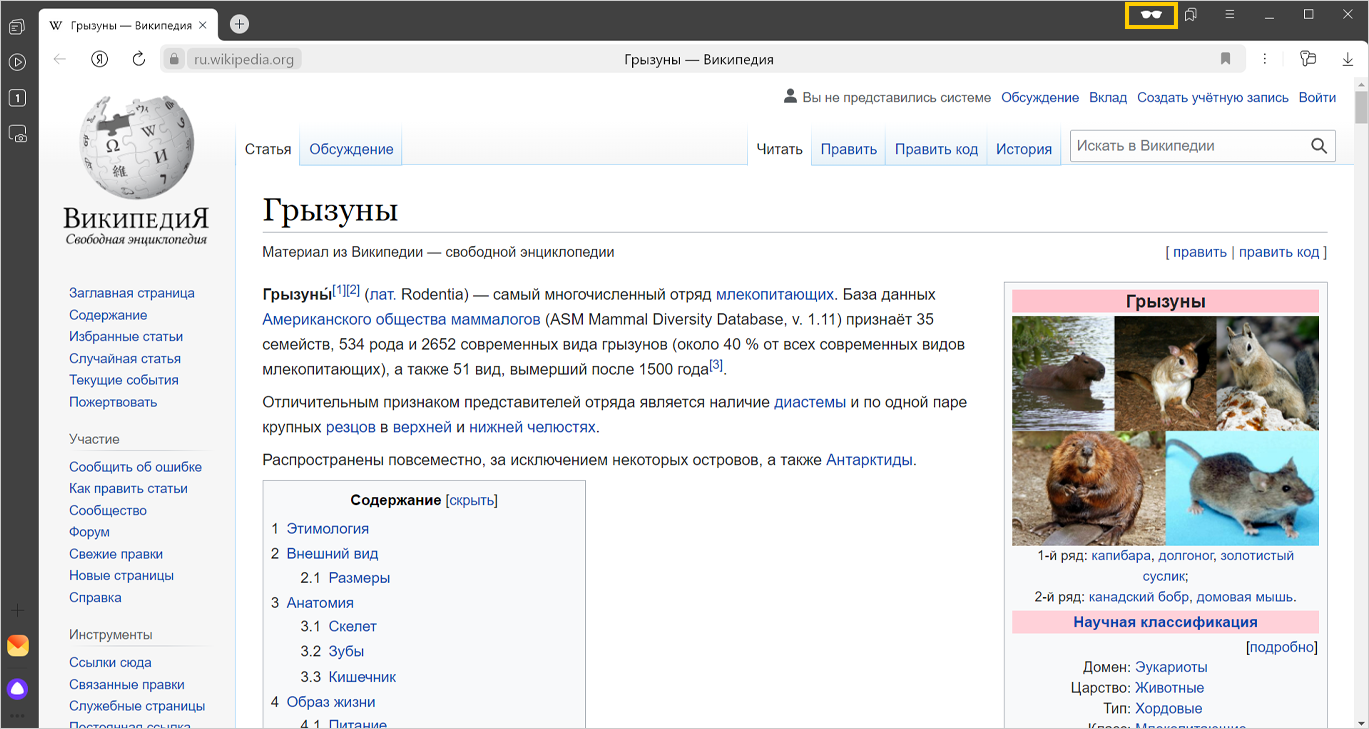
Task: Open page options three-dots menu
Action: coord(1265,59)
